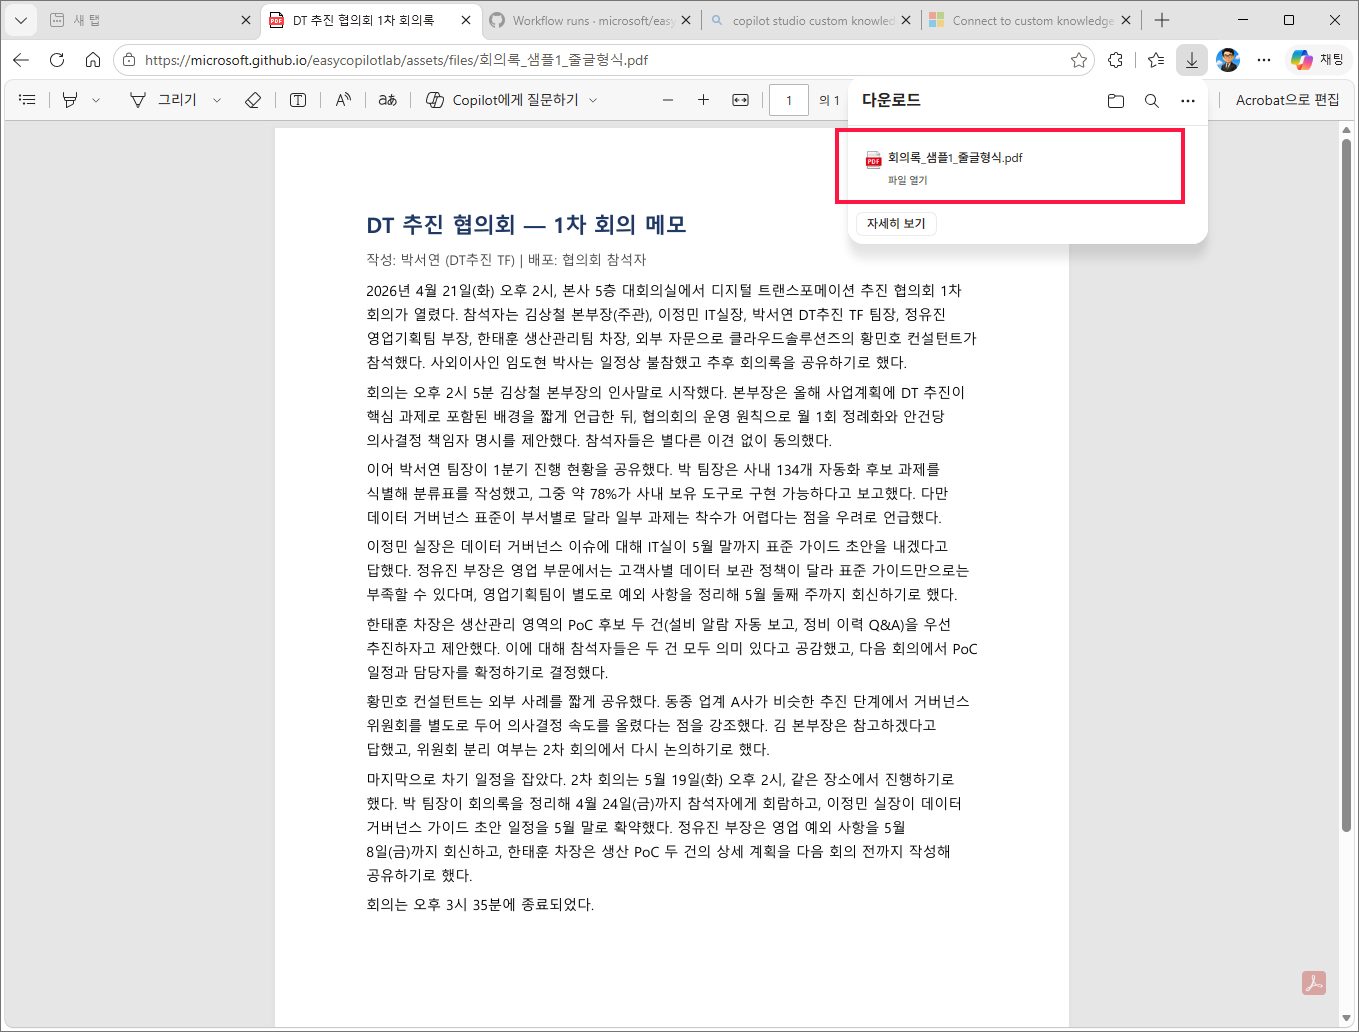Open the extensions puzzle icon

pyautogui.click(x=1115, y=60)
